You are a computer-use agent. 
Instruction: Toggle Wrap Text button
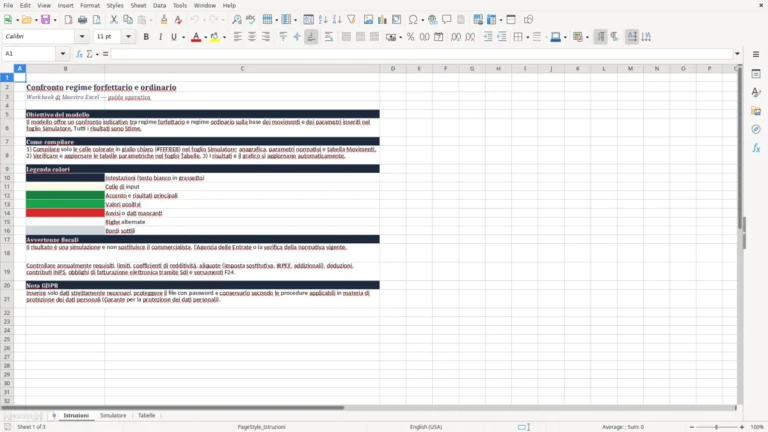pos(329,37)
